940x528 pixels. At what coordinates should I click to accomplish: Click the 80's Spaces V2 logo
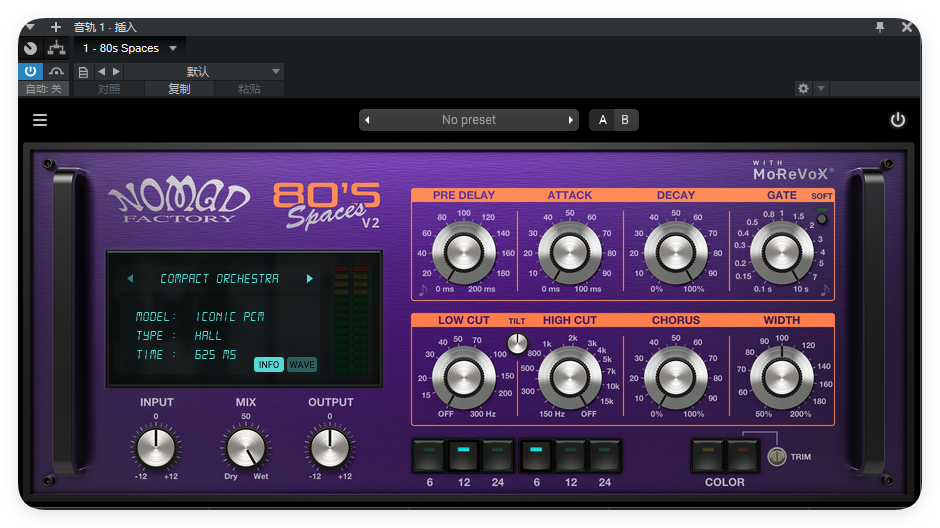327,206
